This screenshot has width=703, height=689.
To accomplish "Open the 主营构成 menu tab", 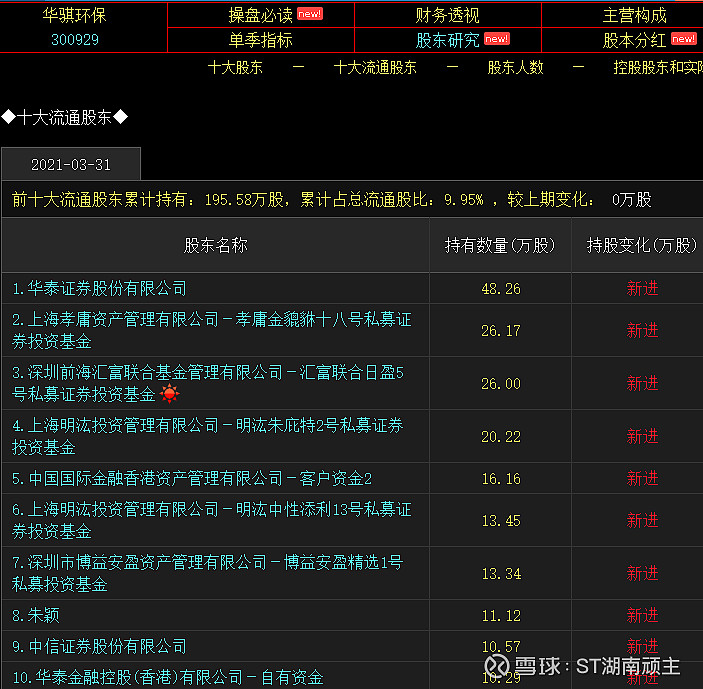I will [634, 15].
